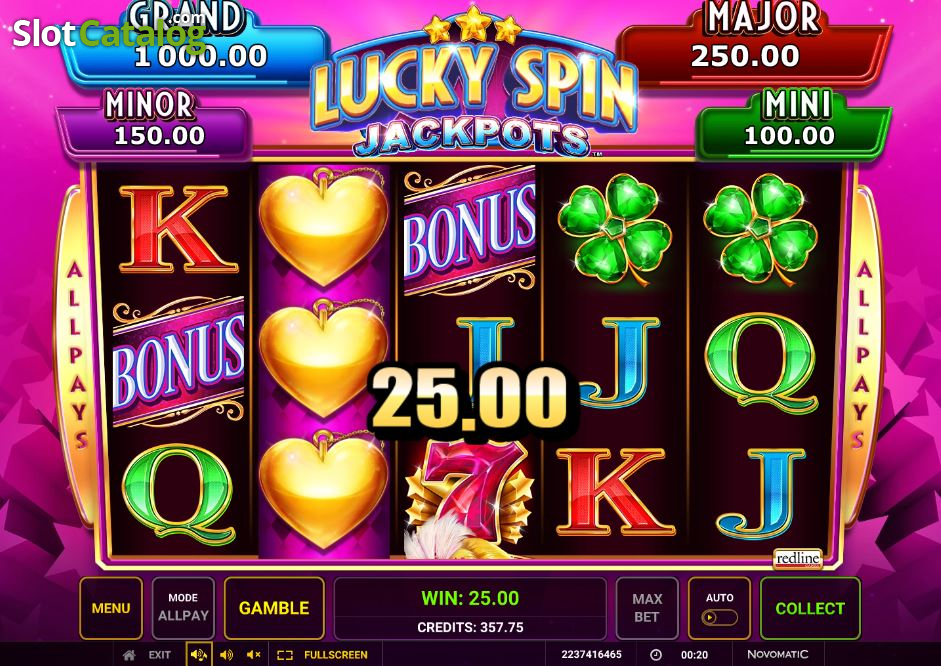941x666 pixels.
Task: Click the golden heart on middle row
Action: point(323,358)
